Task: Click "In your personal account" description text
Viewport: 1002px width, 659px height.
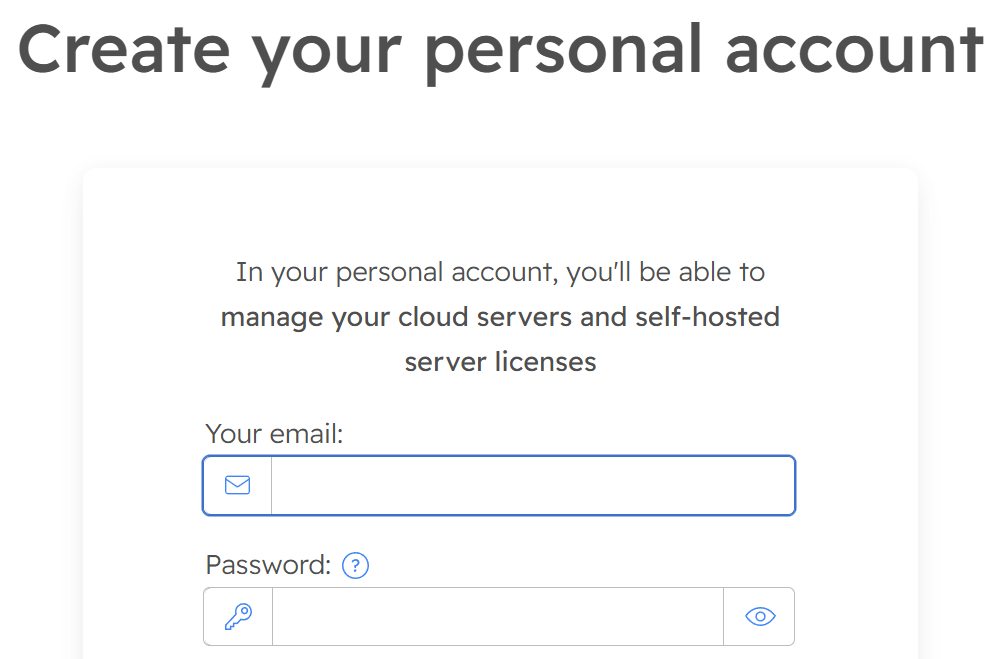Action: point(399,272)
